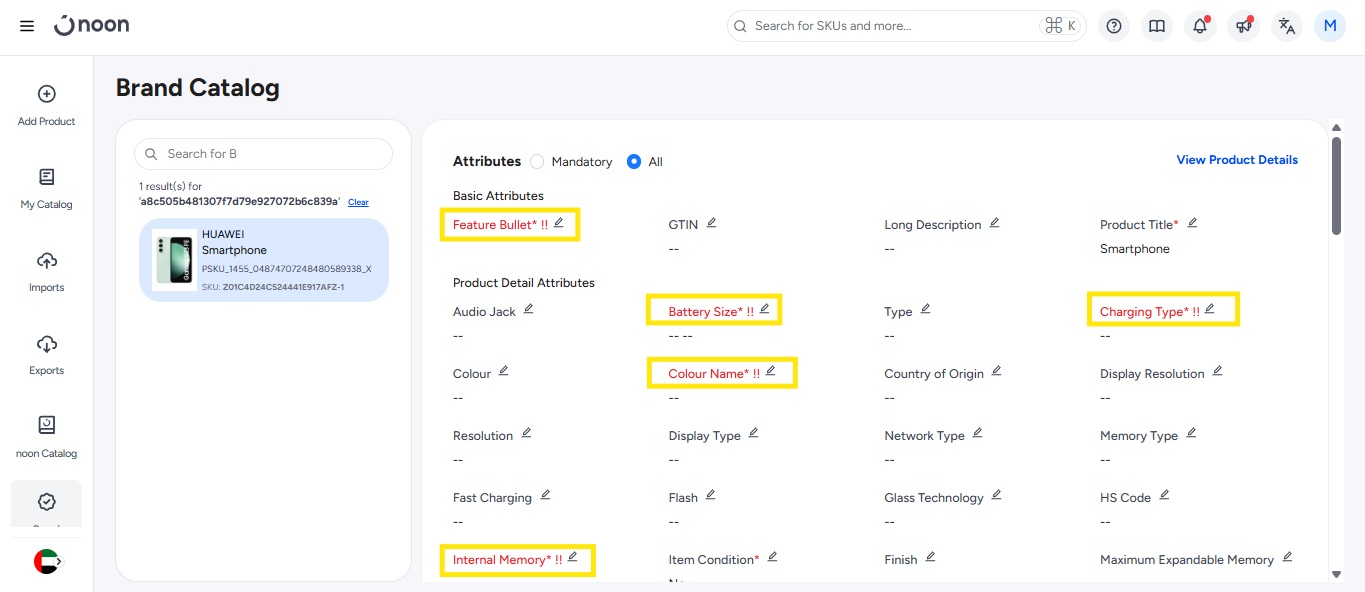This screenshot has height=592, width=1365.
Task: Open Imports in the sidebar
Action: pos(47,271)
